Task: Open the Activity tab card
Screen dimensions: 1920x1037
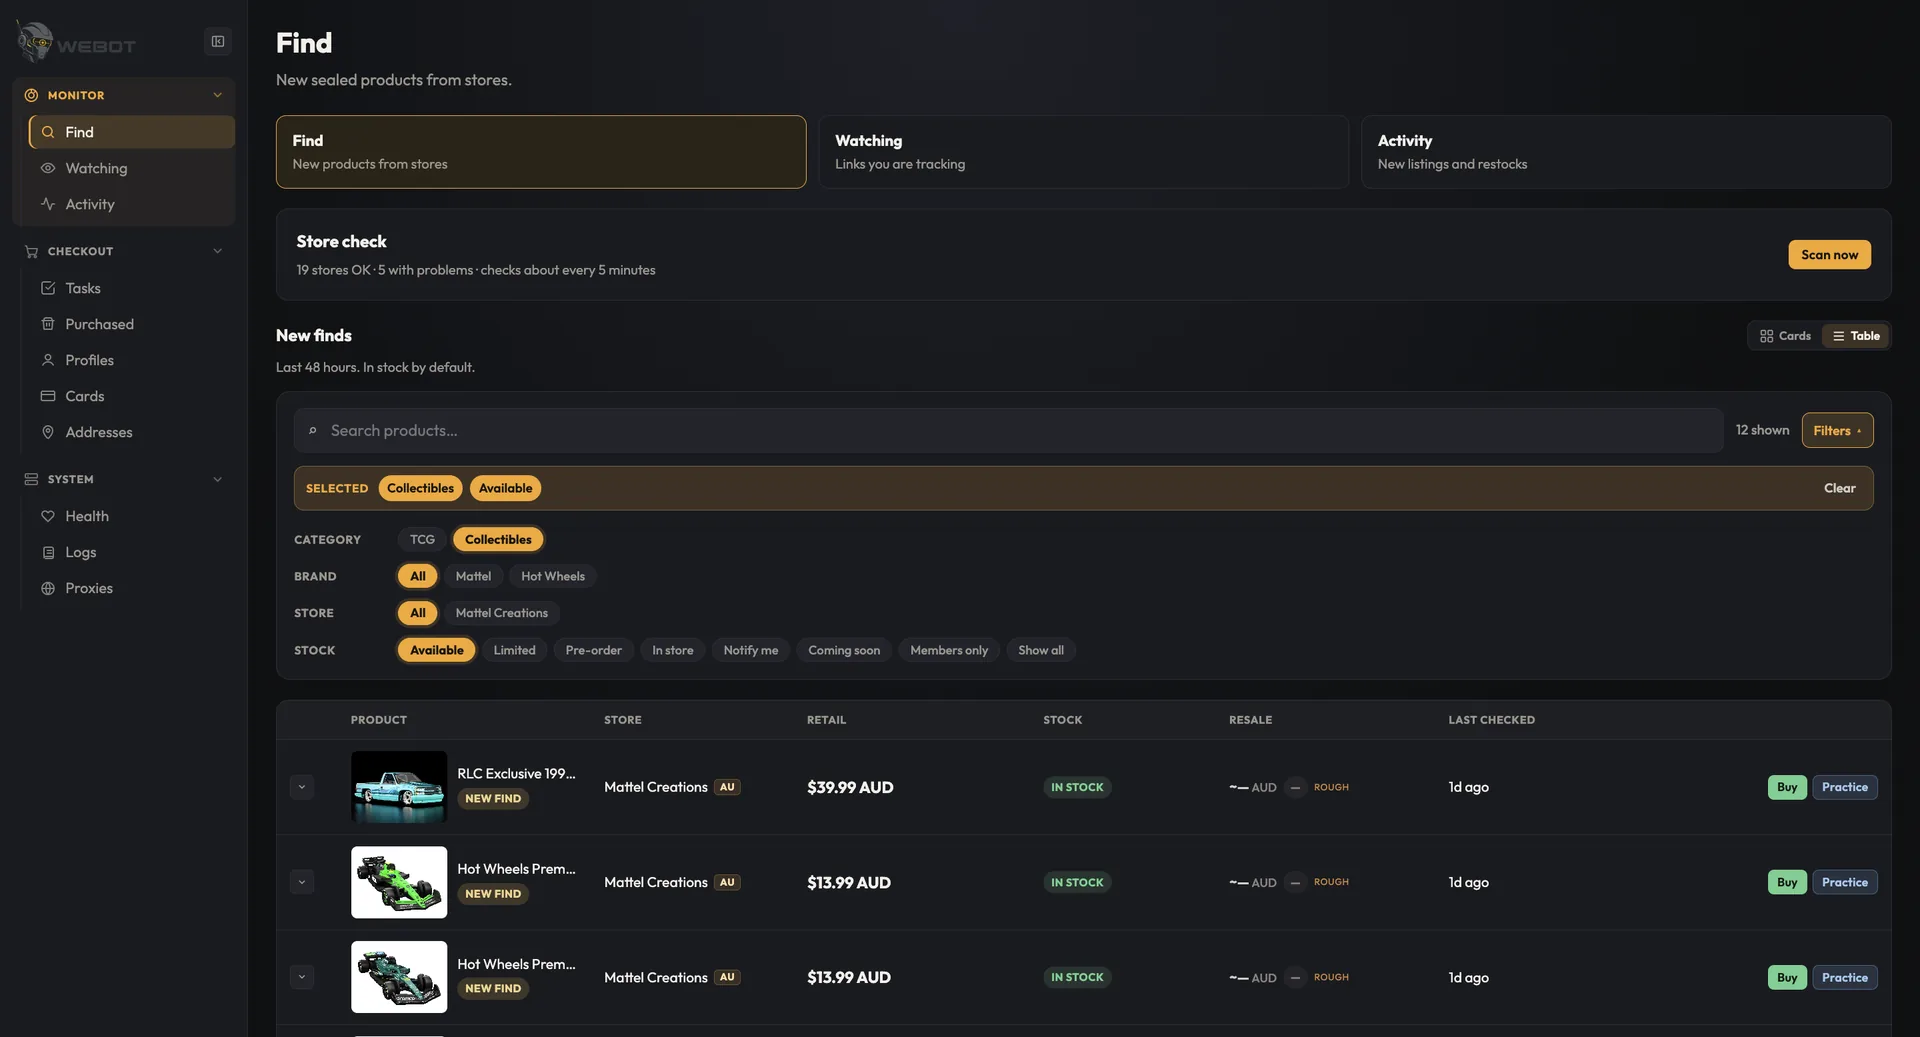Action: 1626,152
